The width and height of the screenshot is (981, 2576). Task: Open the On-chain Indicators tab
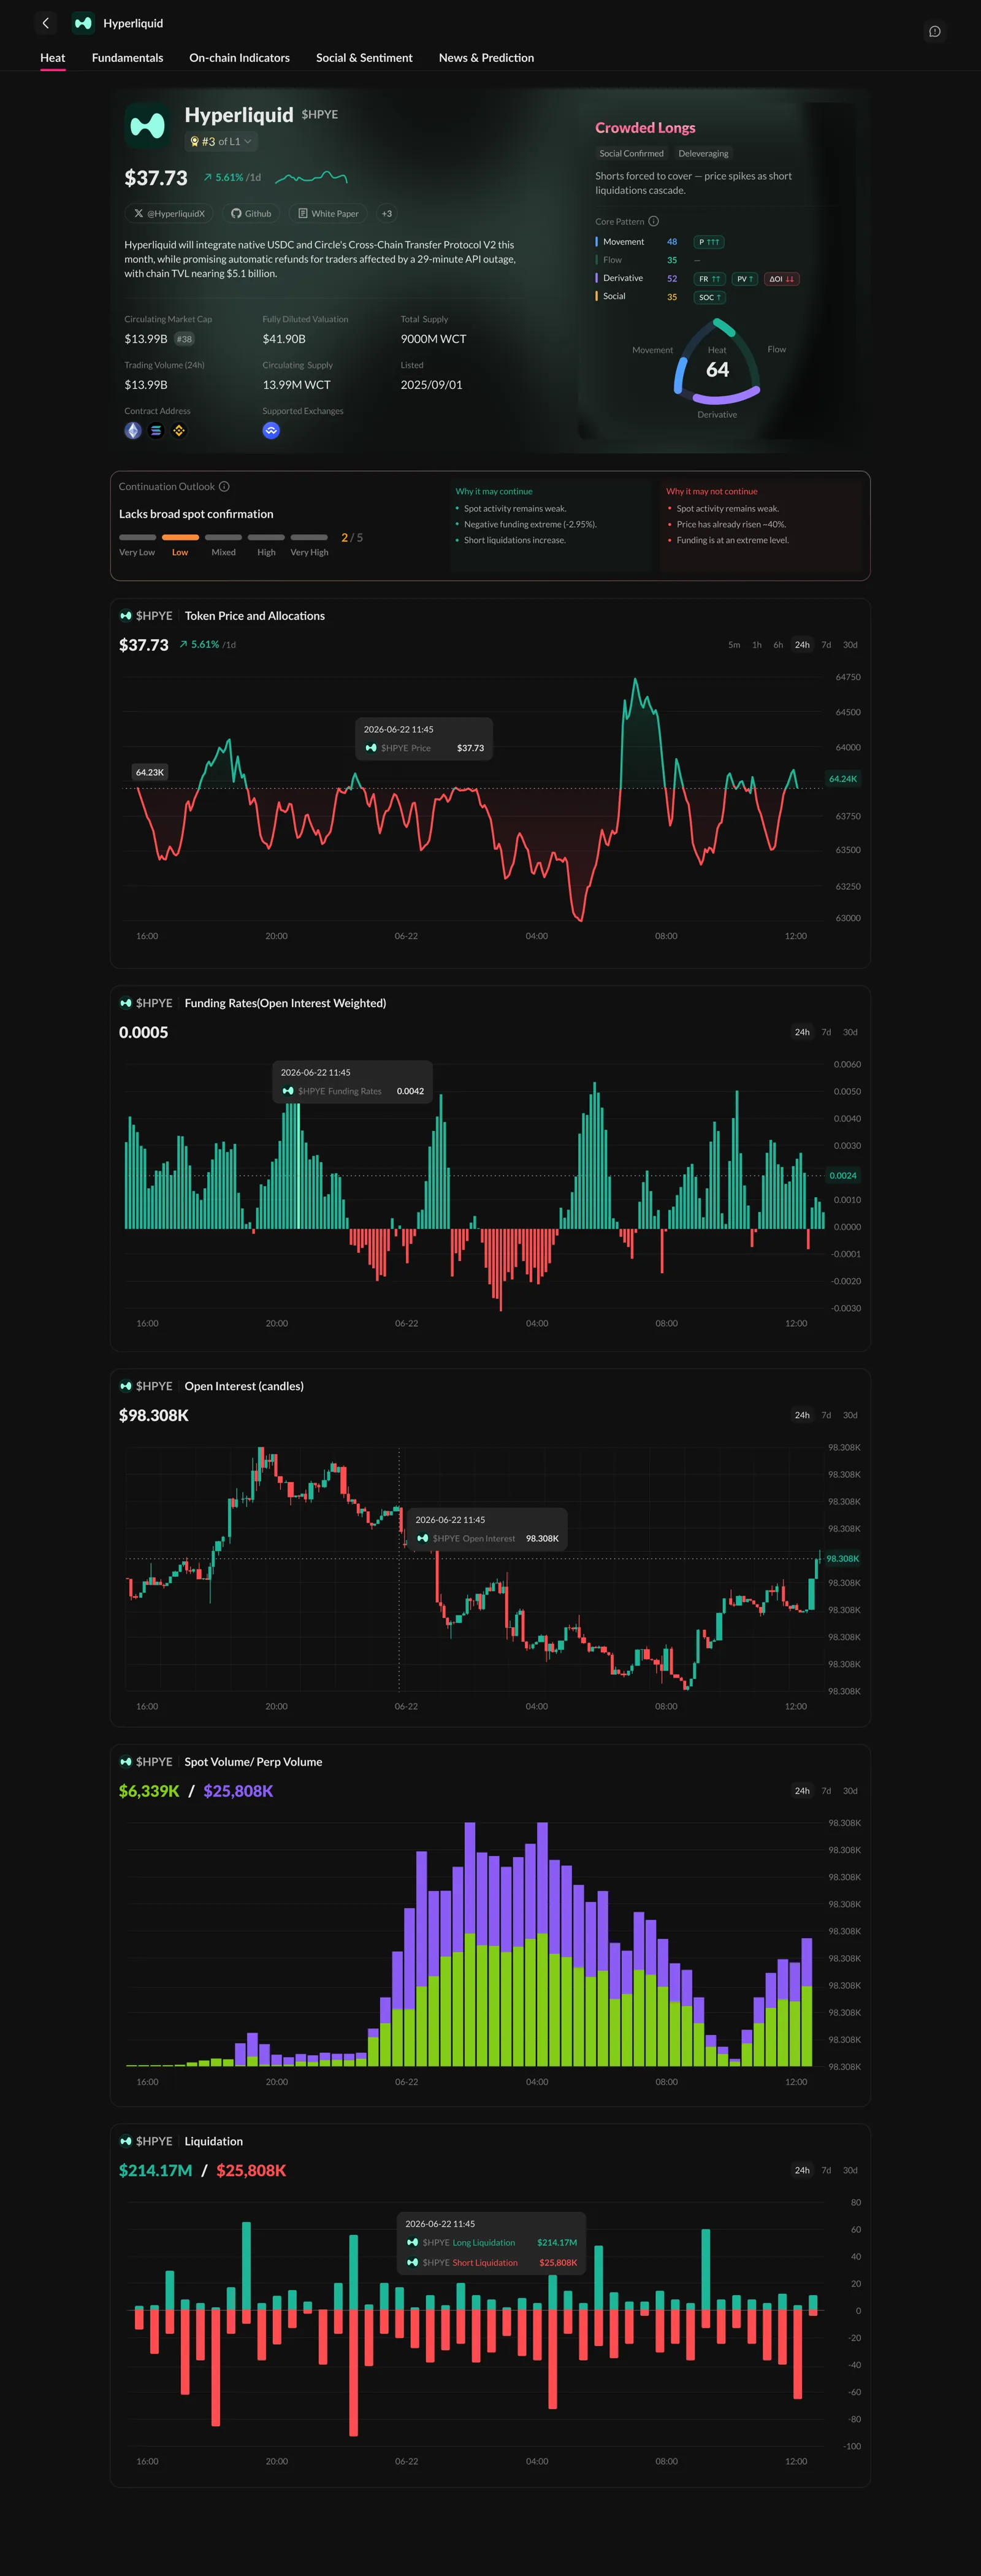(240, 58)
